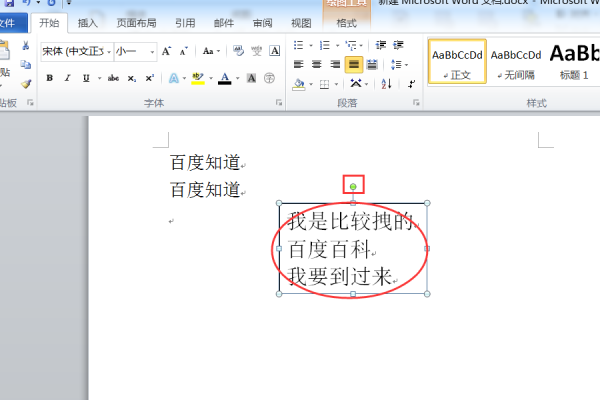This screenshot has height=400, width=600.
Task: Switch to the 邮件 tab
Action: [224, 23]
